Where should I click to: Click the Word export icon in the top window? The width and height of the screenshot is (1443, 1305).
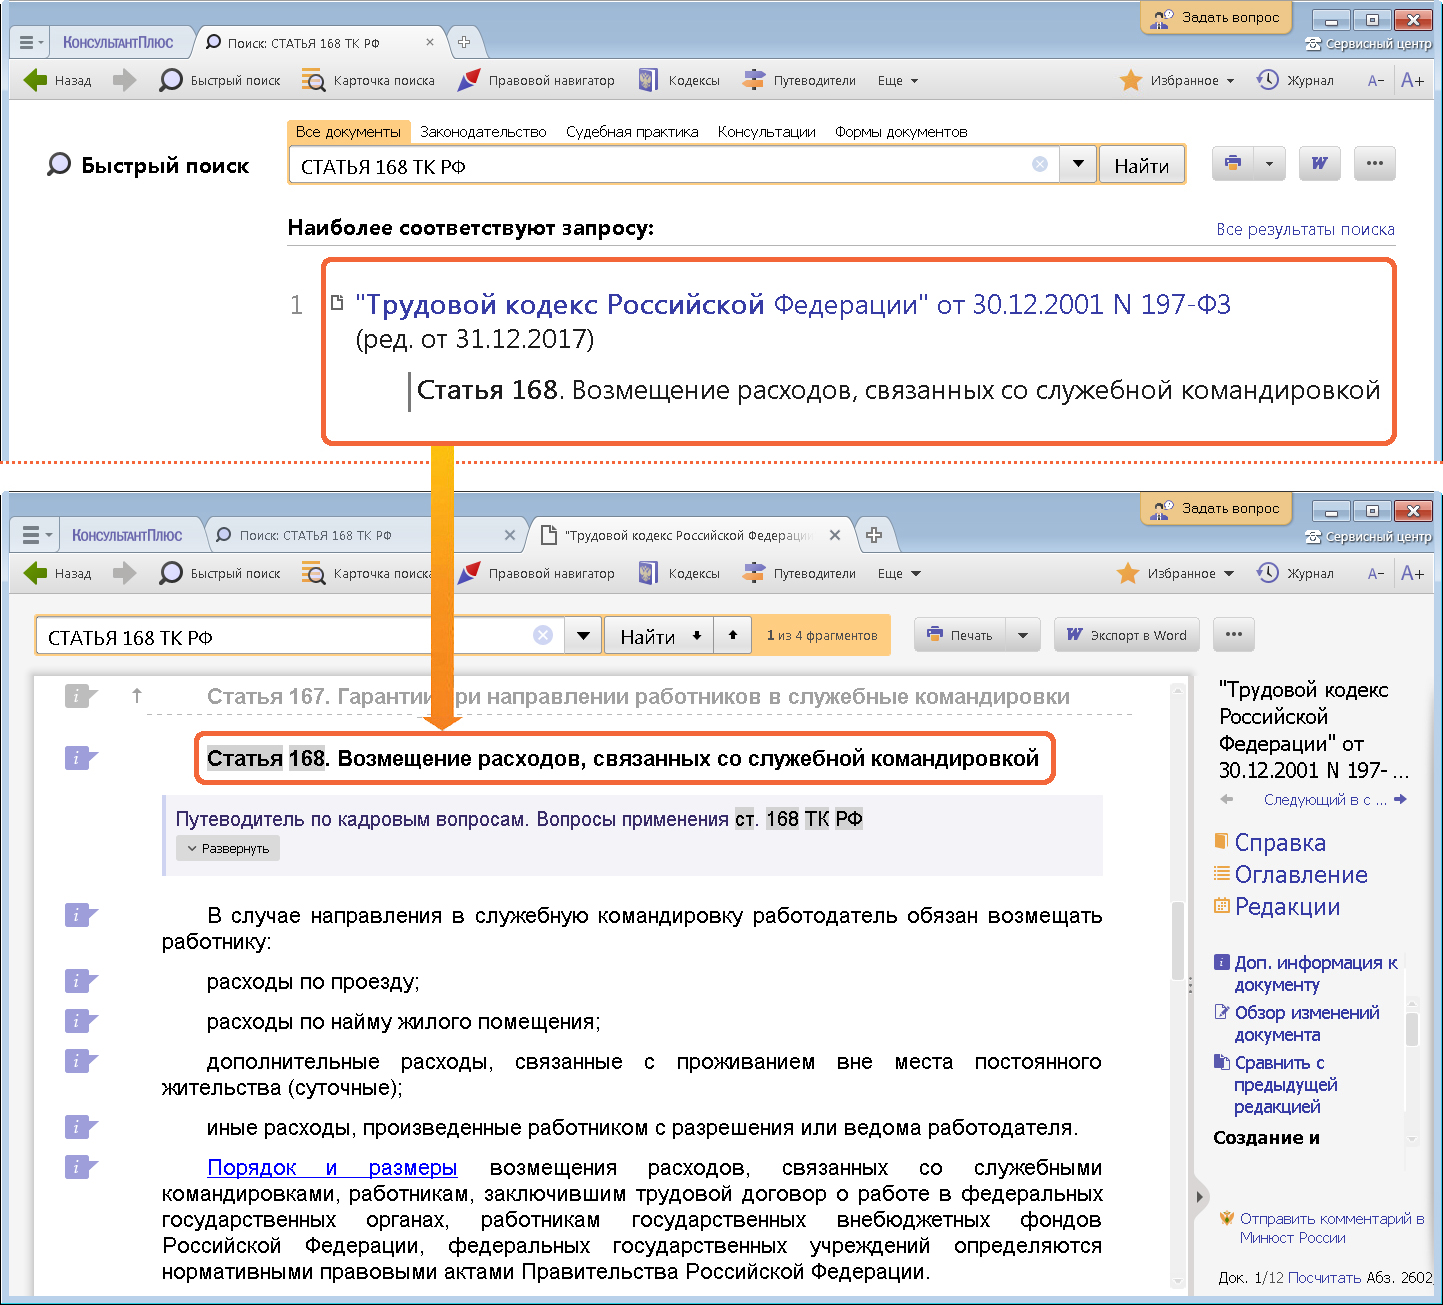coord(1319,163)
